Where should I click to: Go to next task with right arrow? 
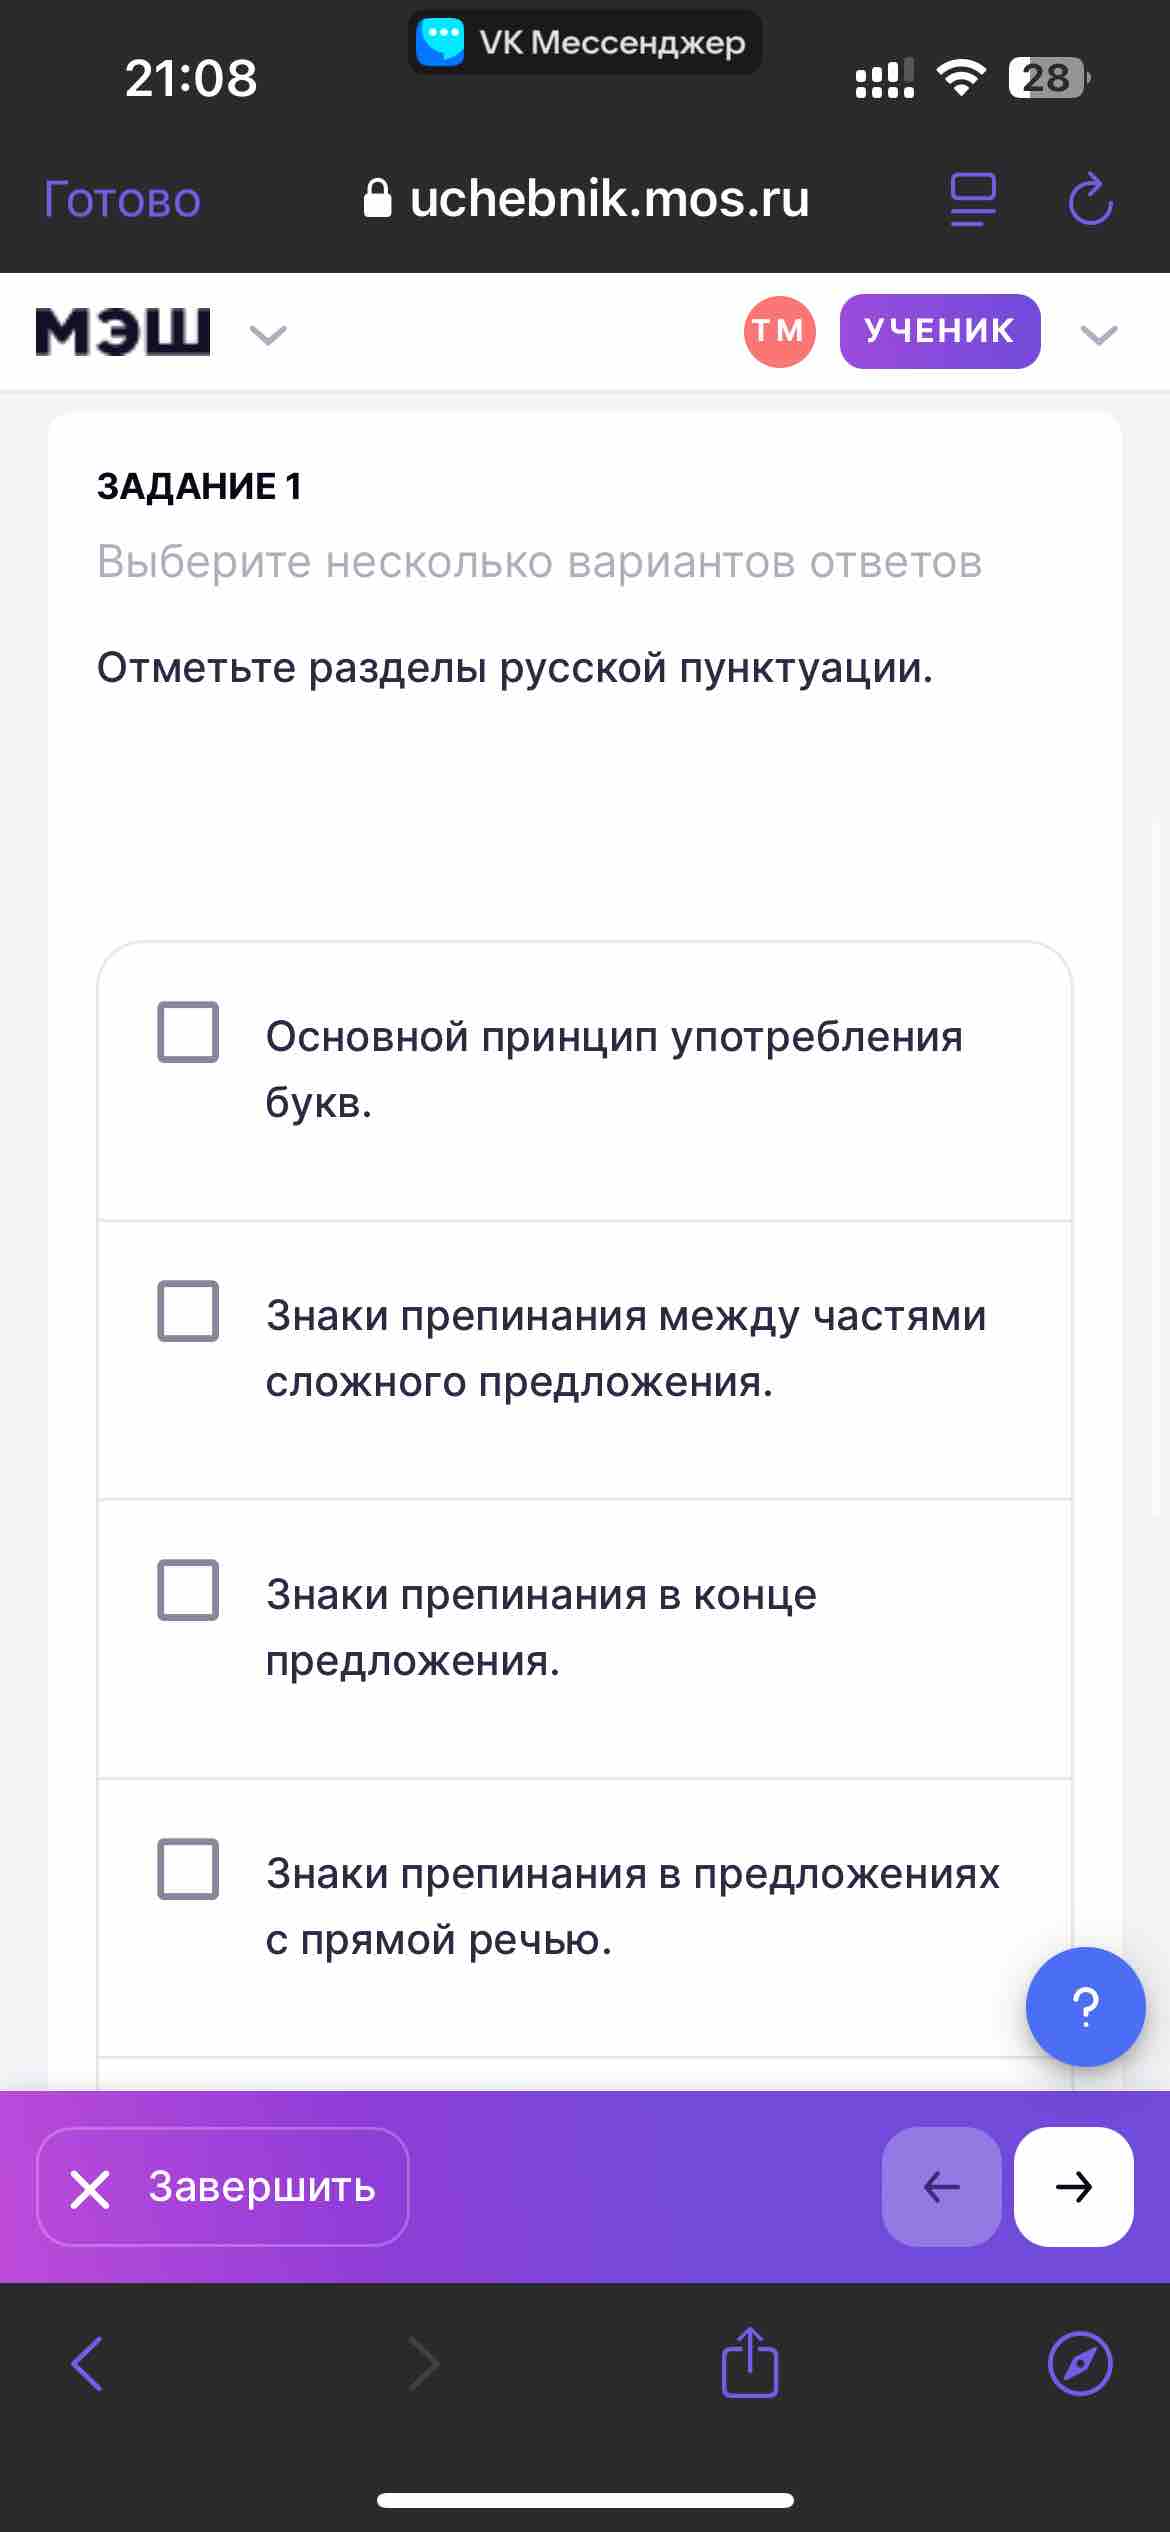1073,2186
